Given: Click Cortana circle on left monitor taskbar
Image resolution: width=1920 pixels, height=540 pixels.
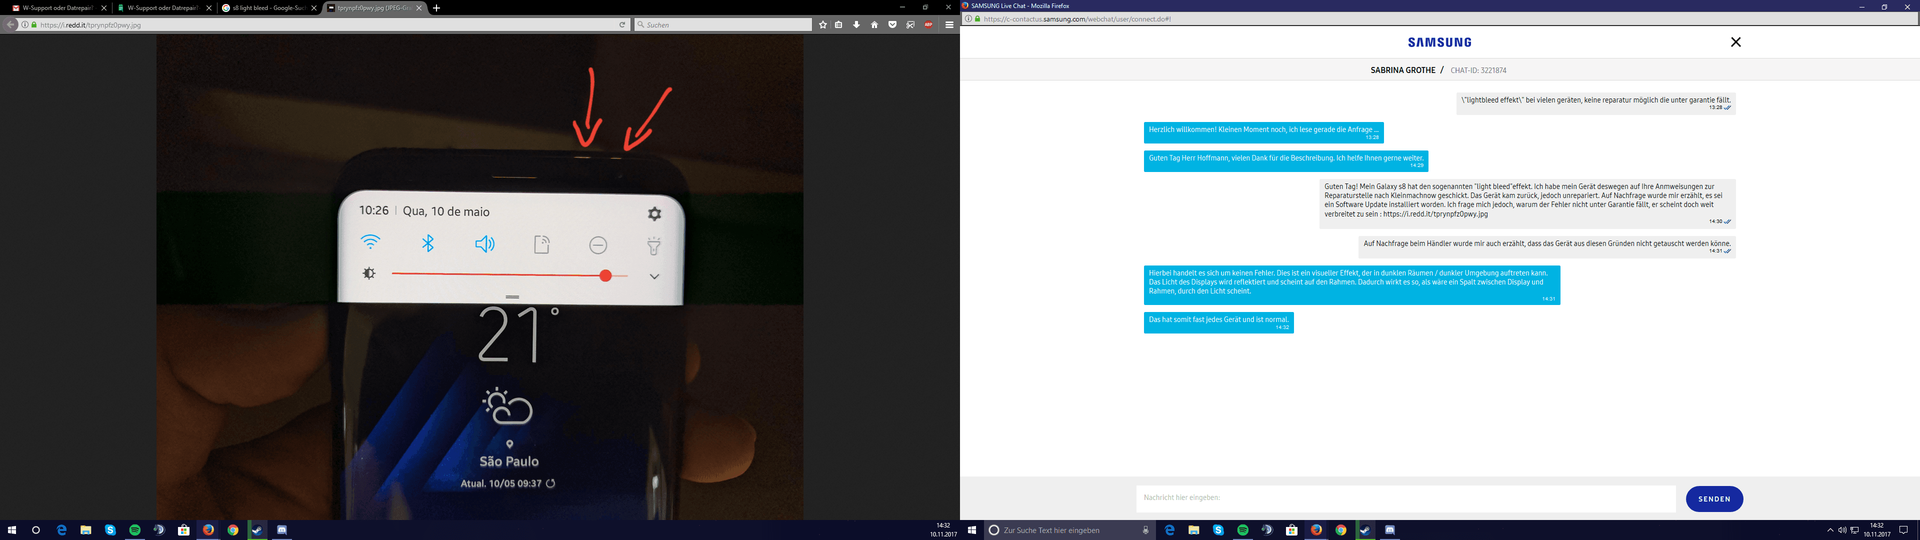Looking at the screenshot, I should click(x=36, y=530).
